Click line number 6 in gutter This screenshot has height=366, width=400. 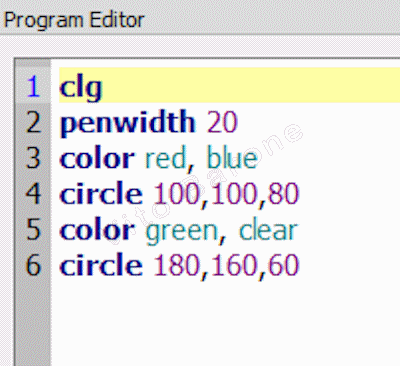33,265
